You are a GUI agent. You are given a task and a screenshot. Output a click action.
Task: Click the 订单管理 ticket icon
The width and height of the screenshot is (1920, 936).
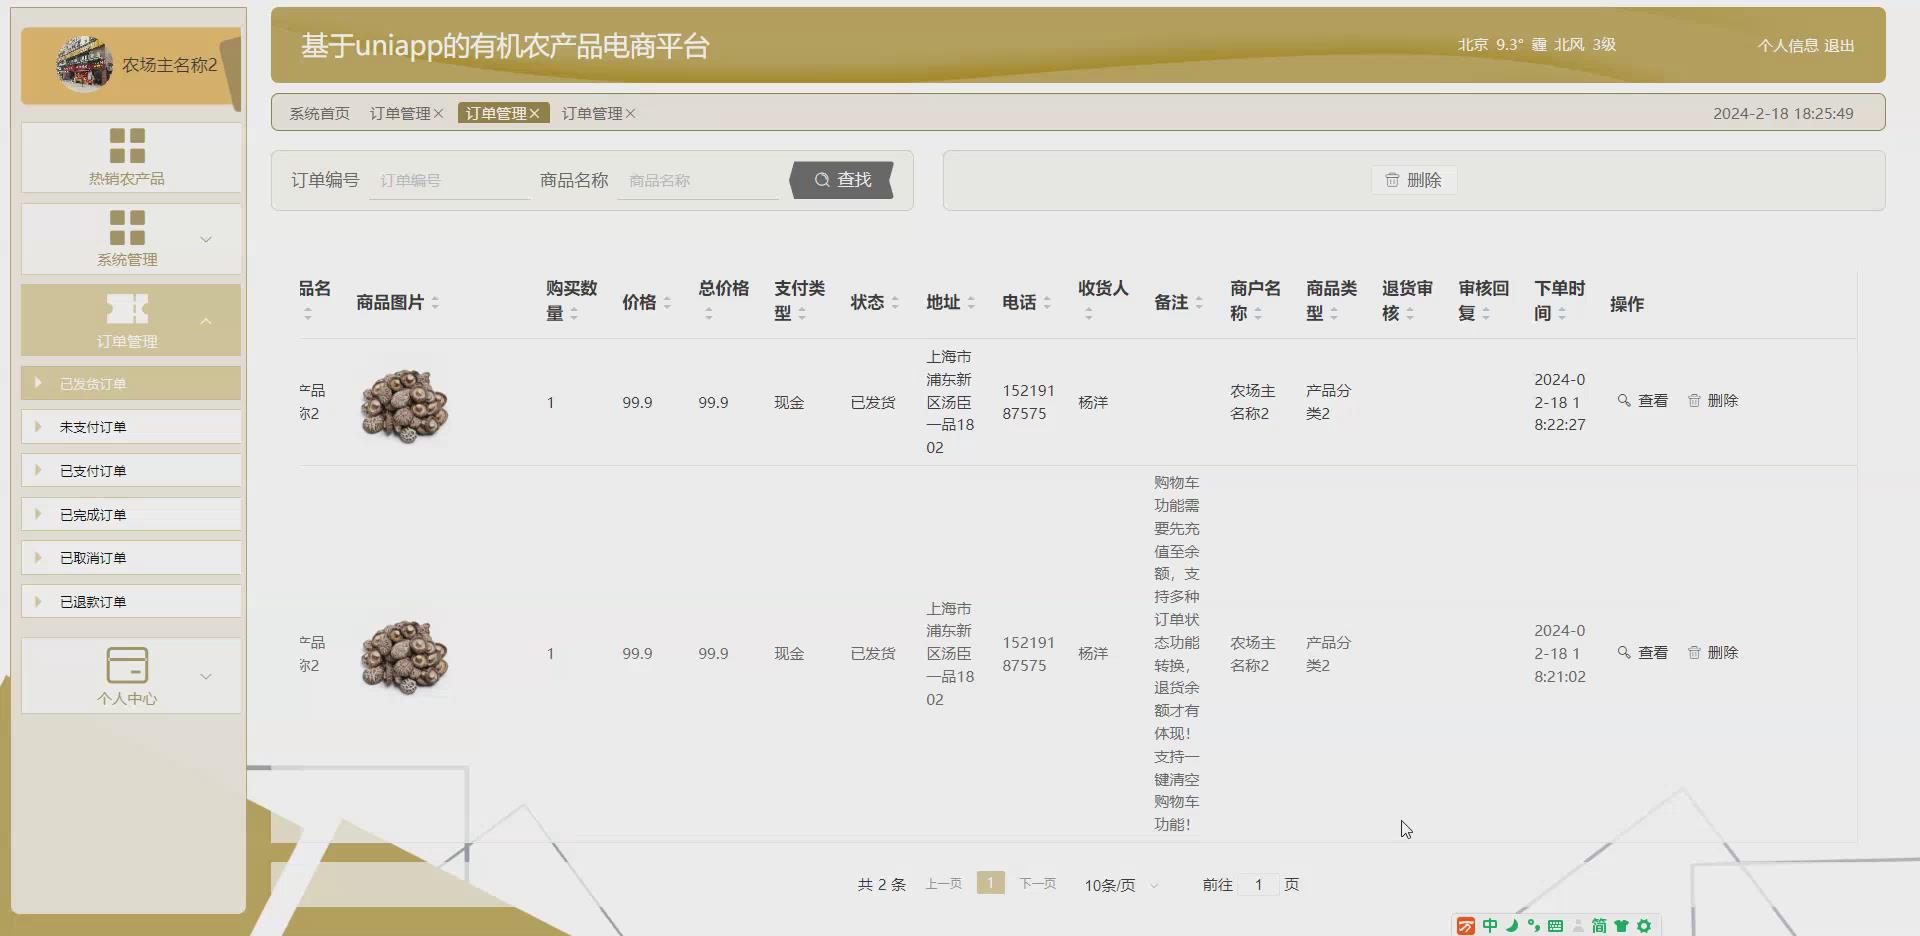(127, 309)
